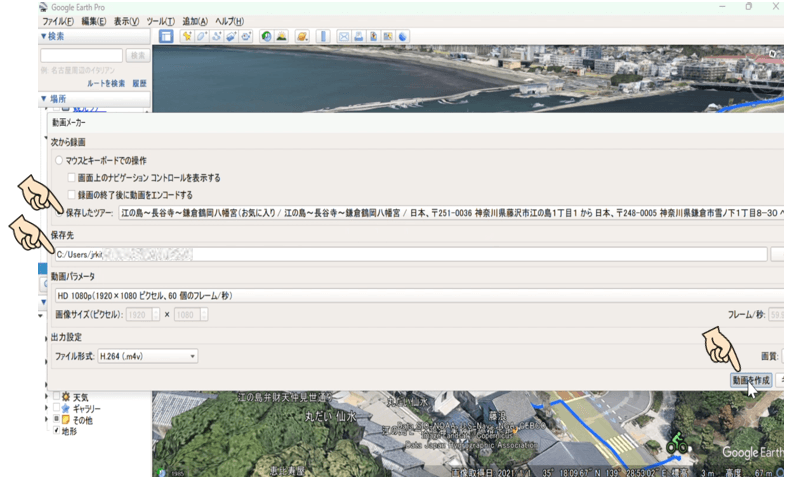Select the Add Polygon tool
Viewport: 786px width, 478px height.
[x=202, y=37]
